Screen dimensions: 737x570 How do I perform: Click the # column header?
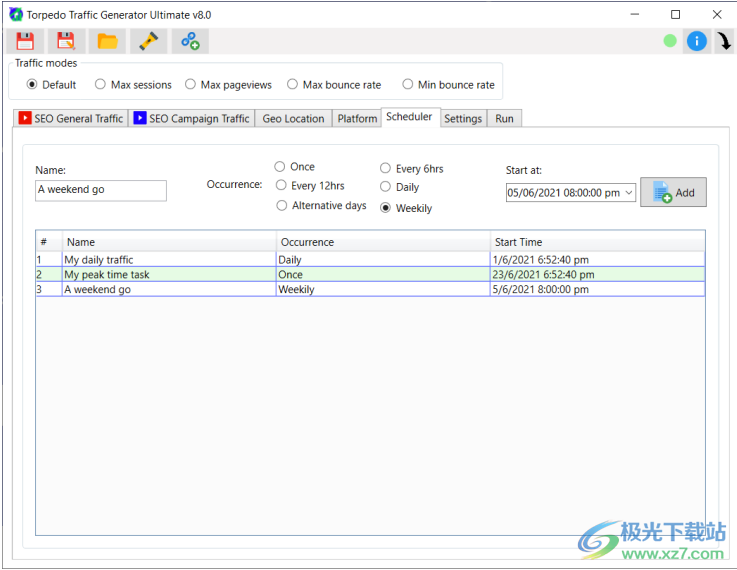49,242
